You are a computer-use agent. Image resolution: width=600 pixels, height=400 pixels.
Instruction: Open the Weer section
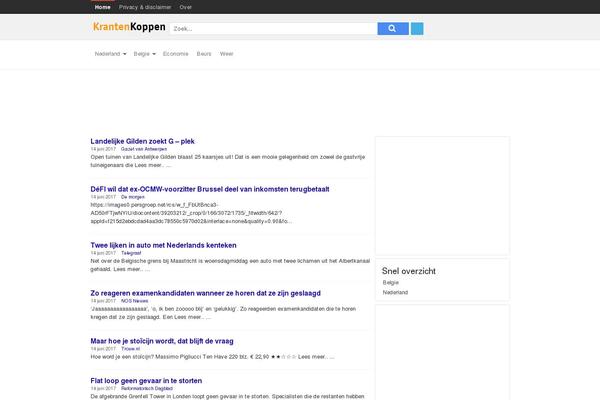[x=227, y=54]
